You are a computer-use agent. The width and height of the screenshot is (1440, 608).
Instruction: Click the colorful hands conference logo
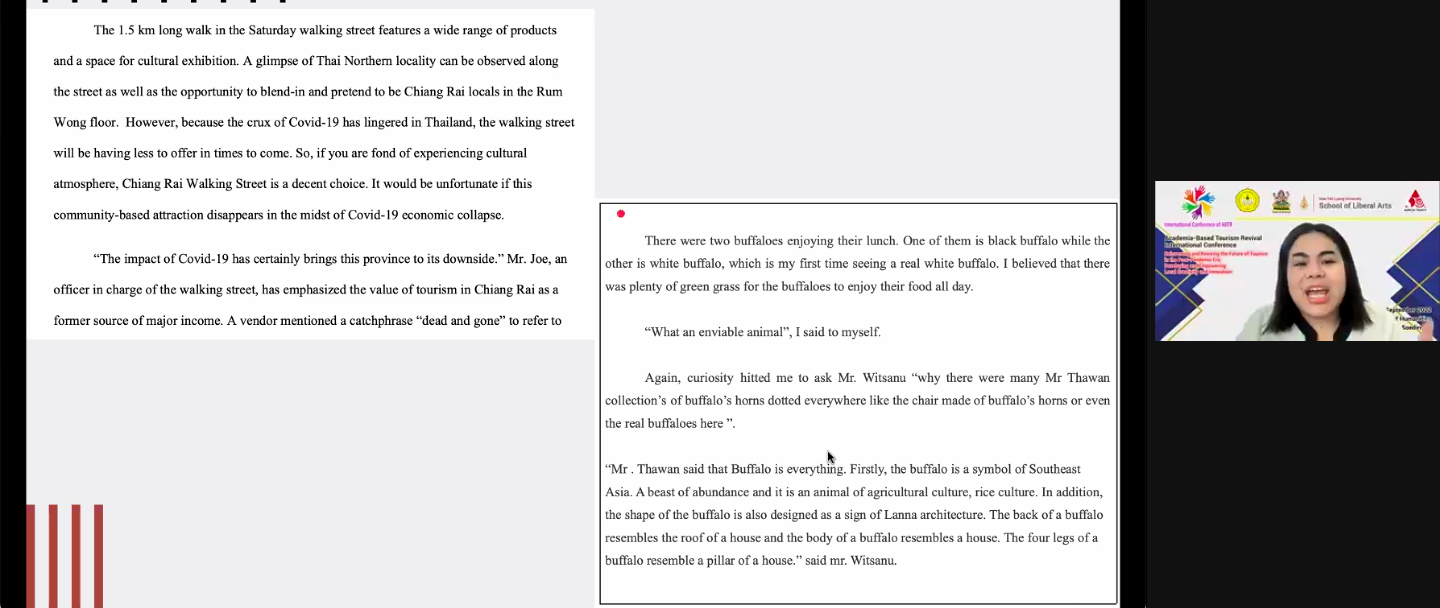coord(1197,202)
